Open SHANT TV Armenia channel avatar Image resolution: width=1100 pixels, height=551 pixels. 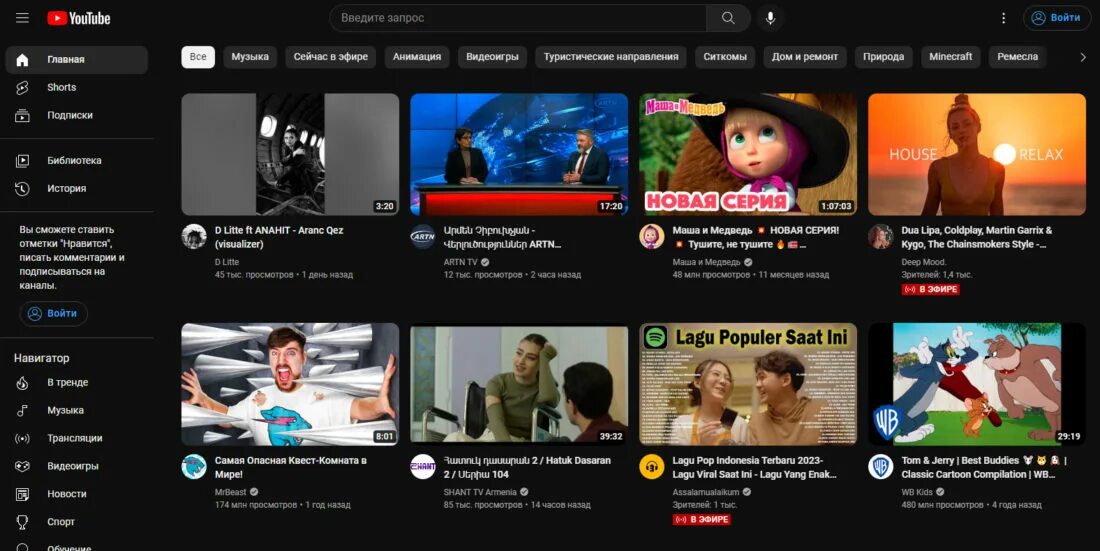(422, 467)
